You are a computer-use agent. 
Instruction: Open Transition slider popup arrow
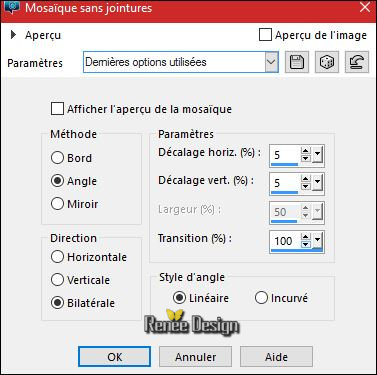(x=317, y=240)
